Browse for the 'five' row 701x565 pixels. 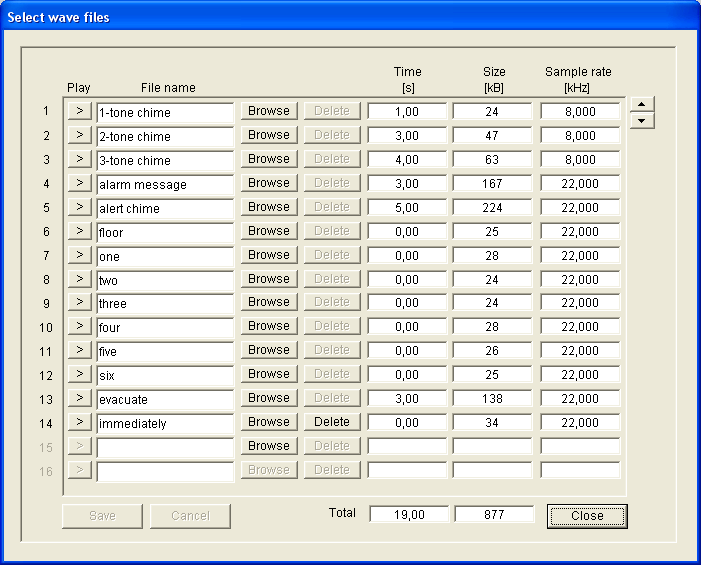269,350
